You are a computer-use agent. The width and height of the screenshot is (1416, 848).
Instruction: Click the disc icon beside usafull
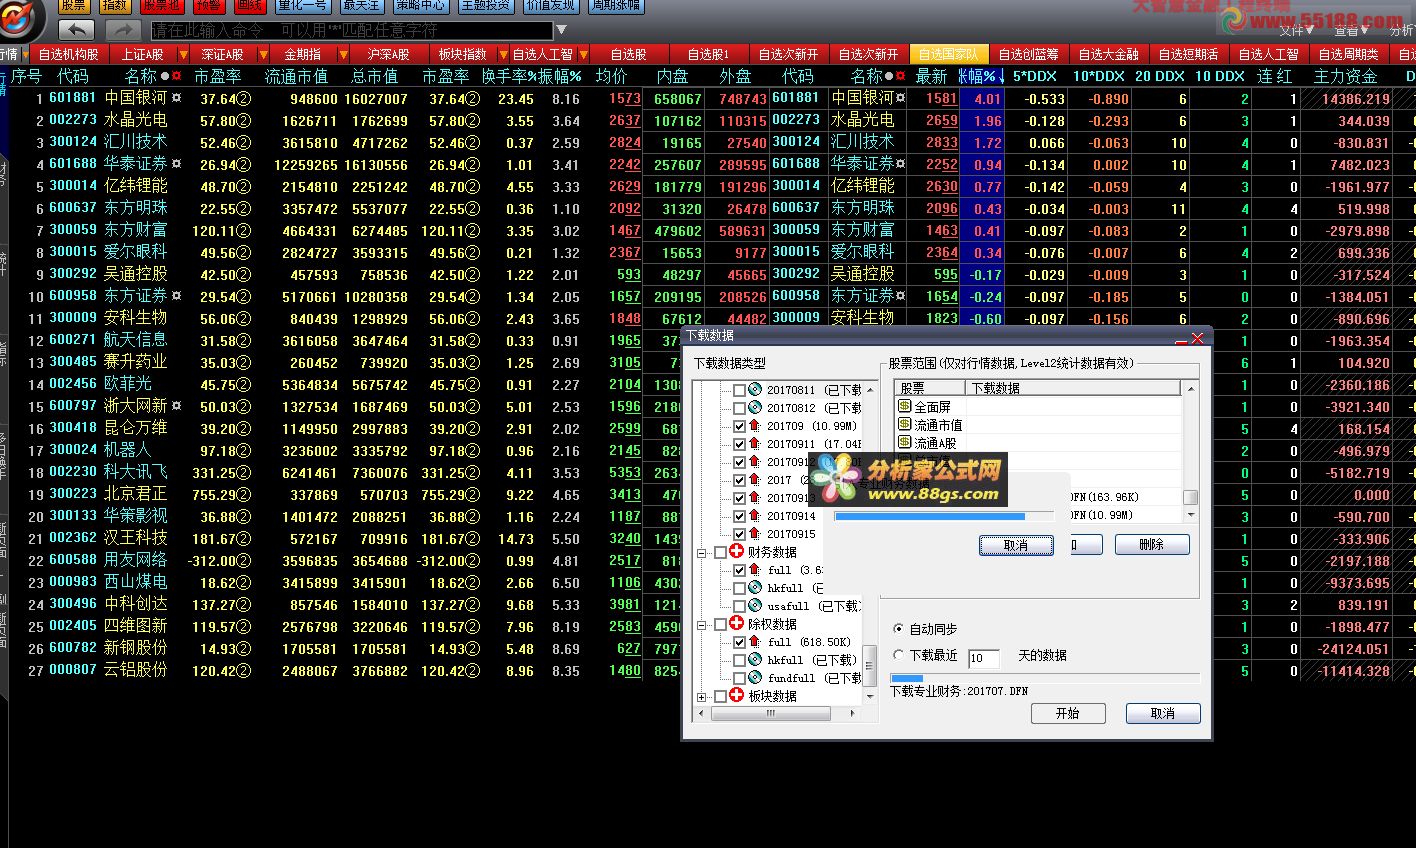pyautogui.click(x=755, y=606)
